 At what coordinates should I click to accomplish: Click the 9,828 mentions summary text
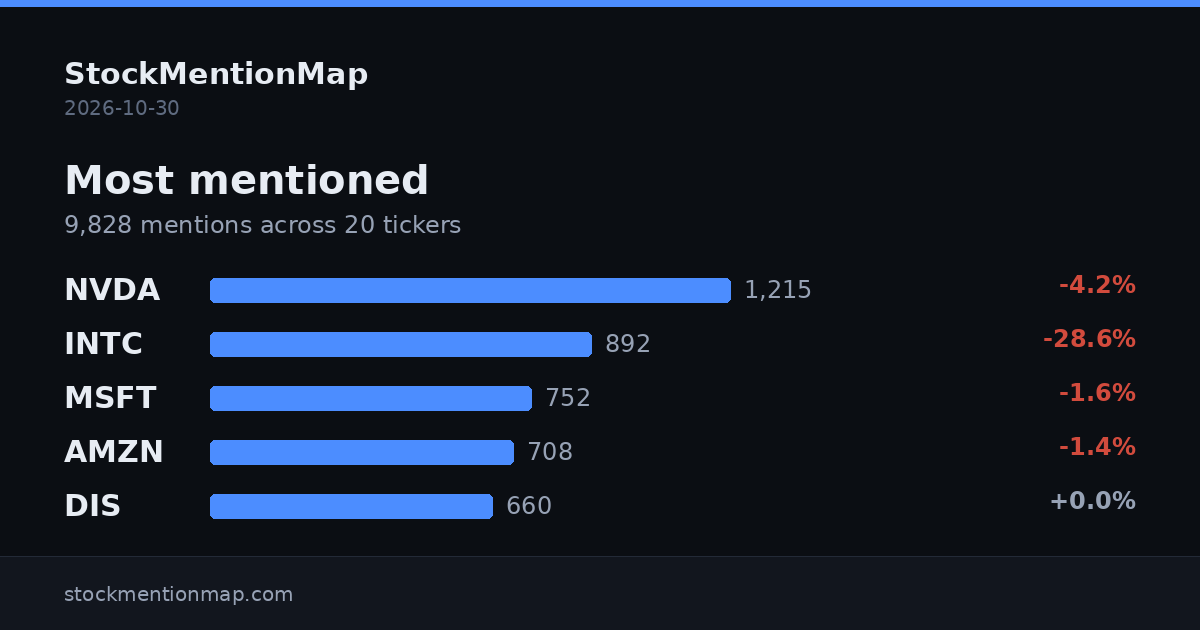pyautogui.click(x=262, y=226)
